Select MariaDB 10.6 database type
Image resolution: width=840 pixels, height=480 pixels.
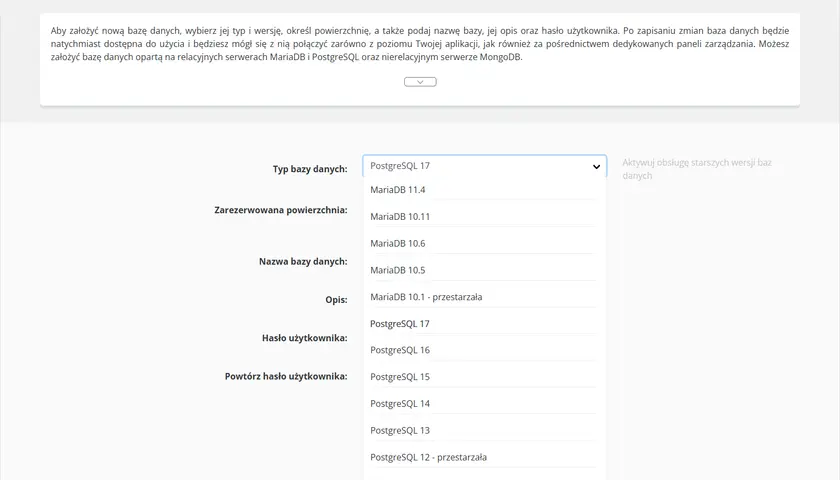click(x=483, y=243)
